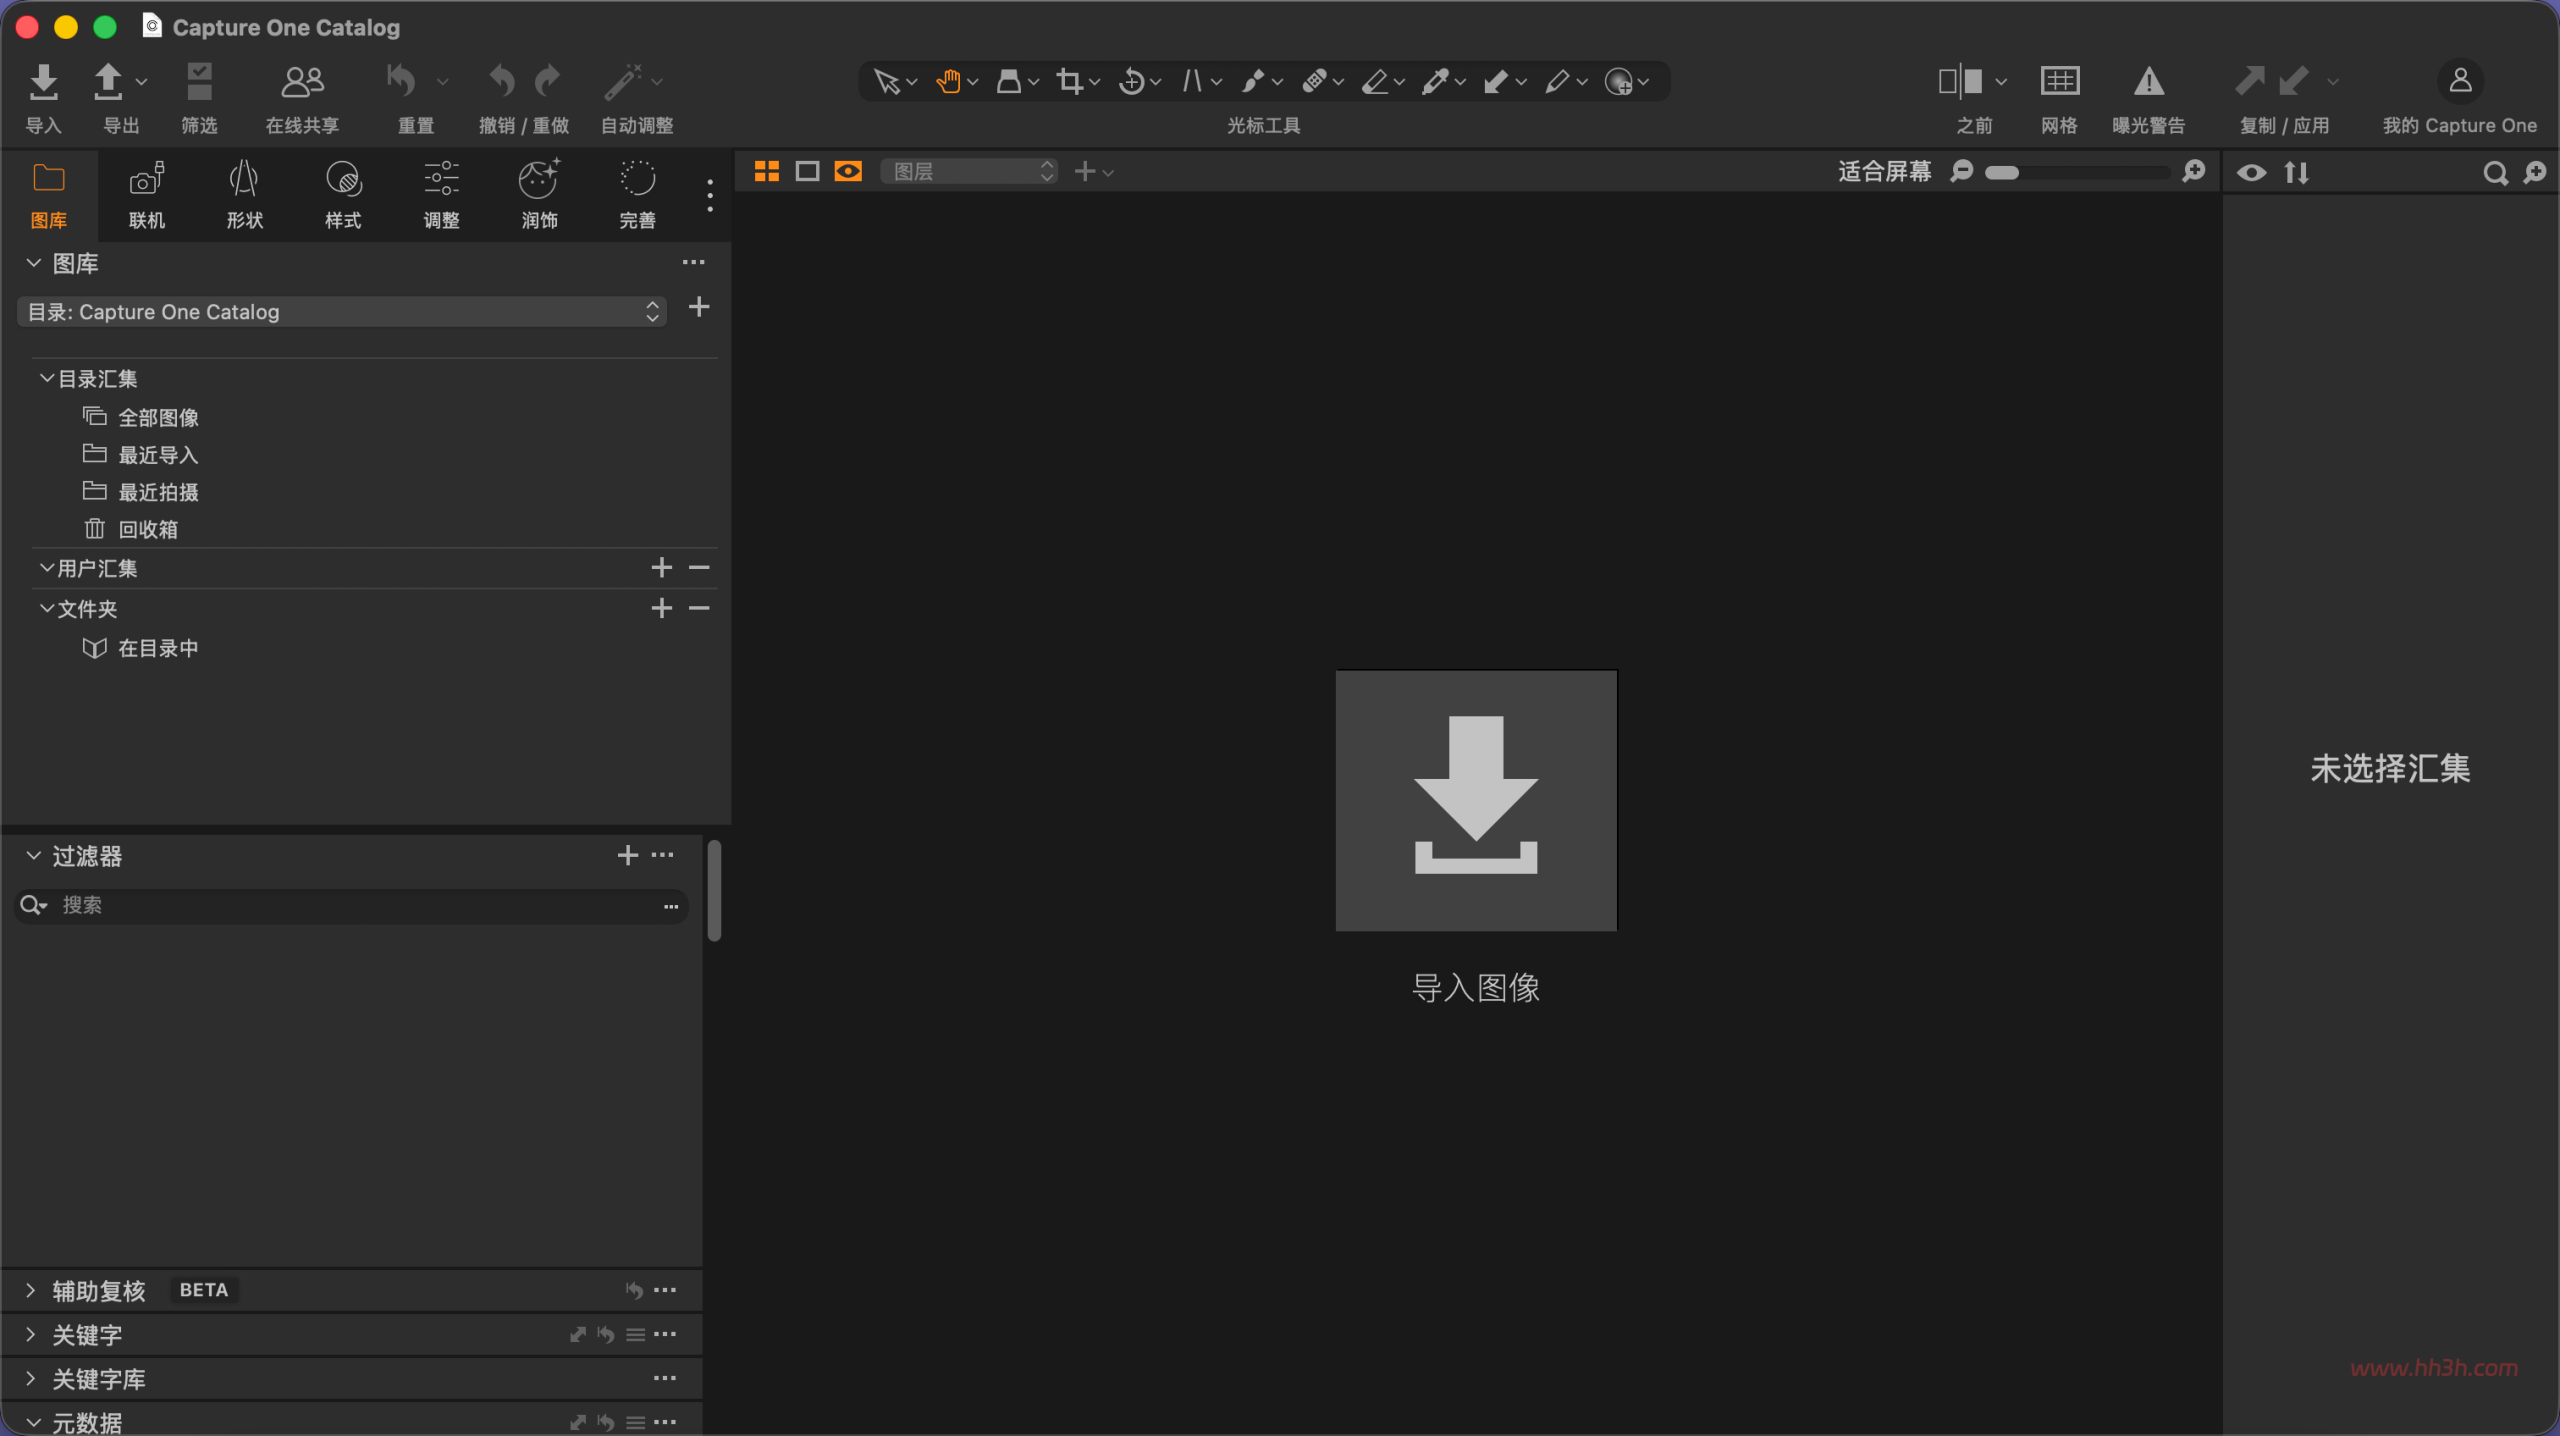Choose the Select pointer cursor tool
Screen dimensions: 2560x1436
(886, 81)
